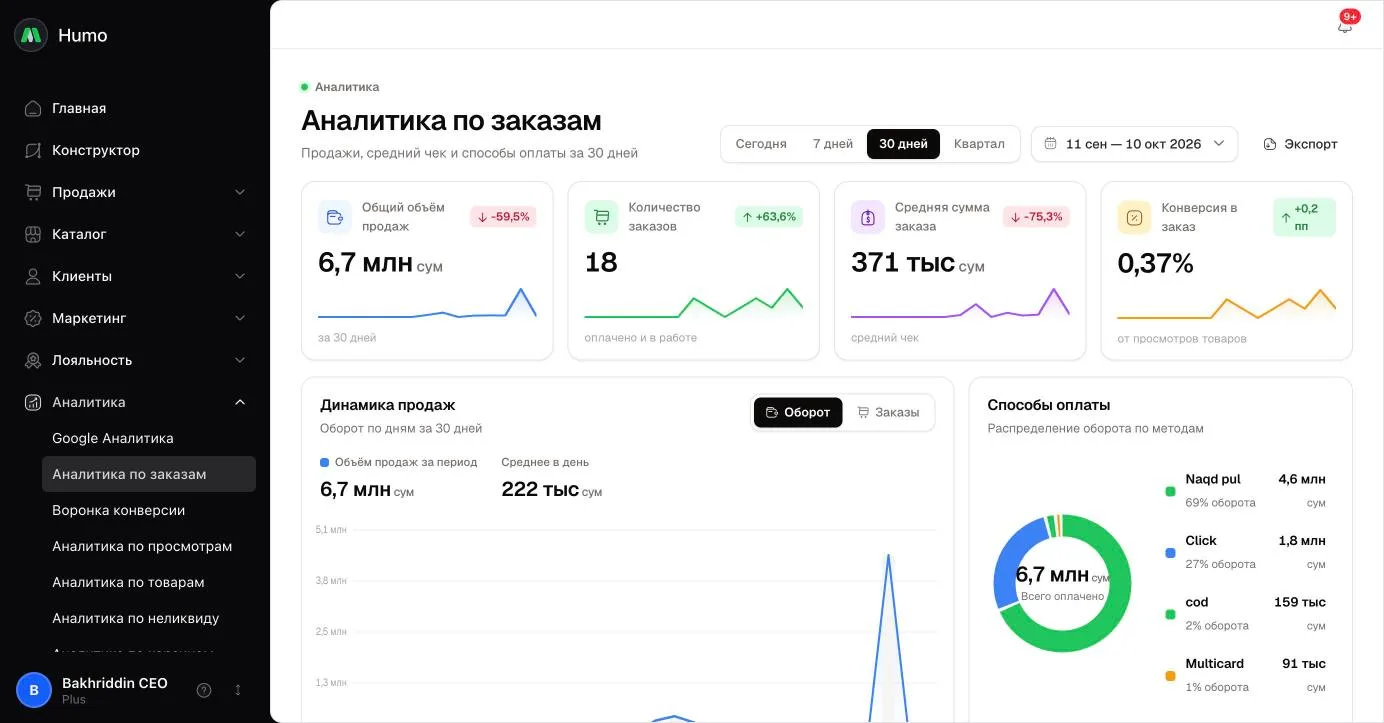Click the Конверсия в заказ percent icon
1384x723 pixels.
coord(1134,217)
